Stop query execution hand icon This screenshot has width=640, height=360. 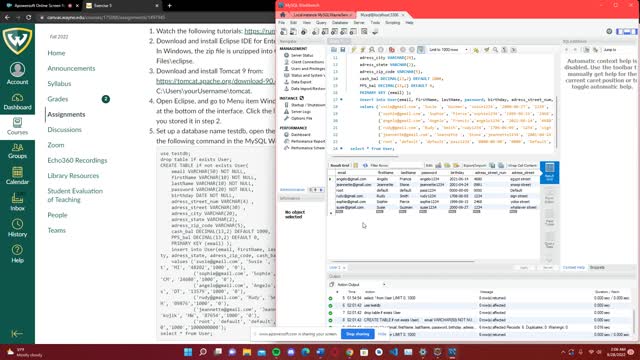pyautogui.click(x=381, y=50)
